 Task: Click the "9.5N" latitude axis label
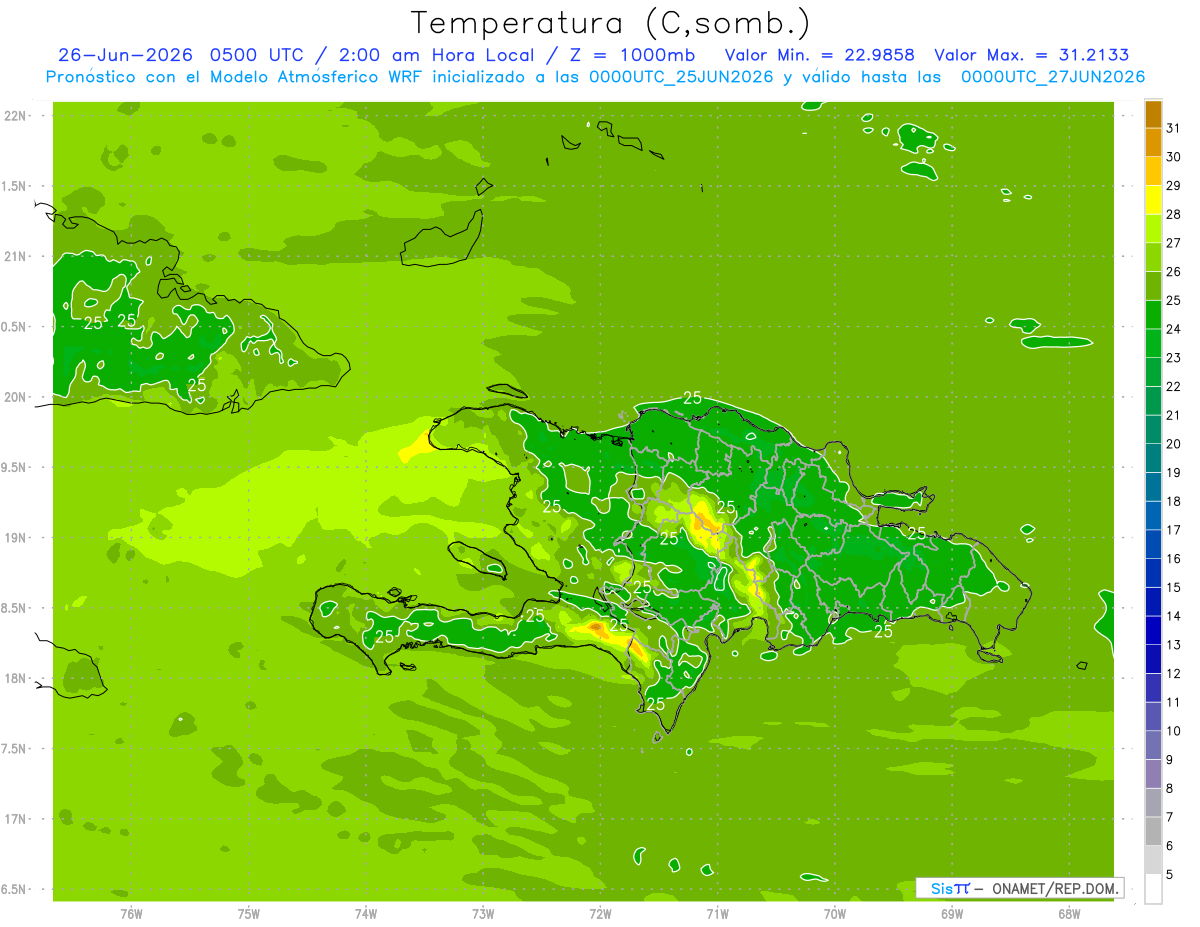click(14, 468)
